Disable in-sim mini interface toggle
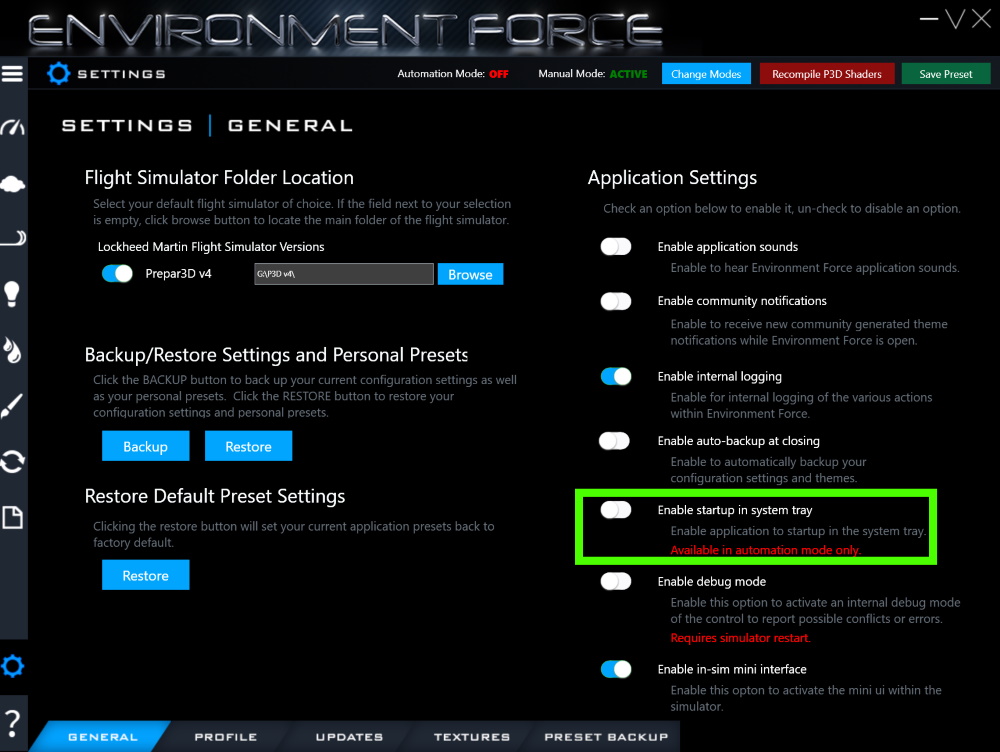This screenshot has height=752, width=1000. [x=615, y=669]
